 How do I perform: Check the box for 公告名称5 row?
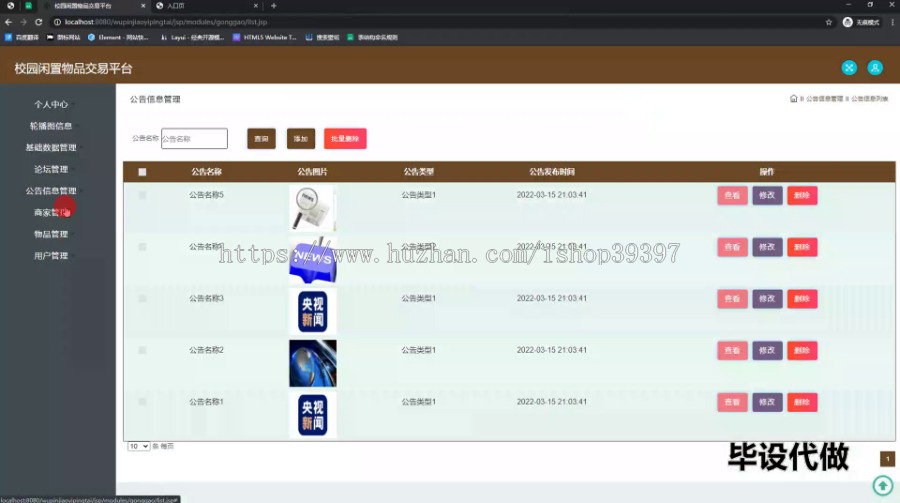click(x=142, y=195)
